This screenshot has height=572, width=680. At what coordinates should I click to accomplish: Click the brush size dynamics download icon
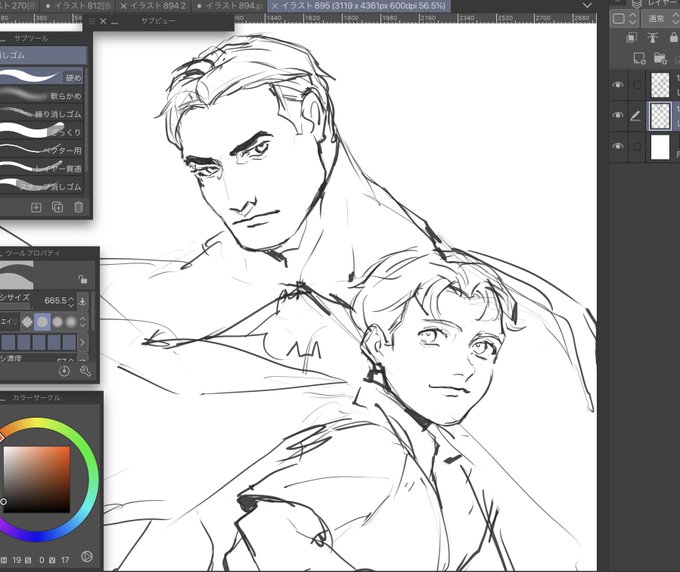click(82, 301)
